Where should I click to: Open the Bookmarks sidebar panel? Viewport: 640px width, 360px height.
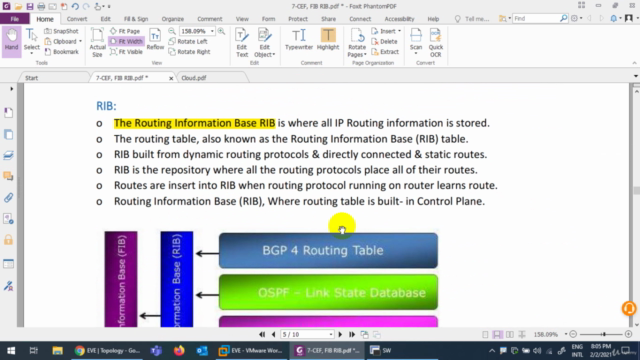tap(9, 113)
